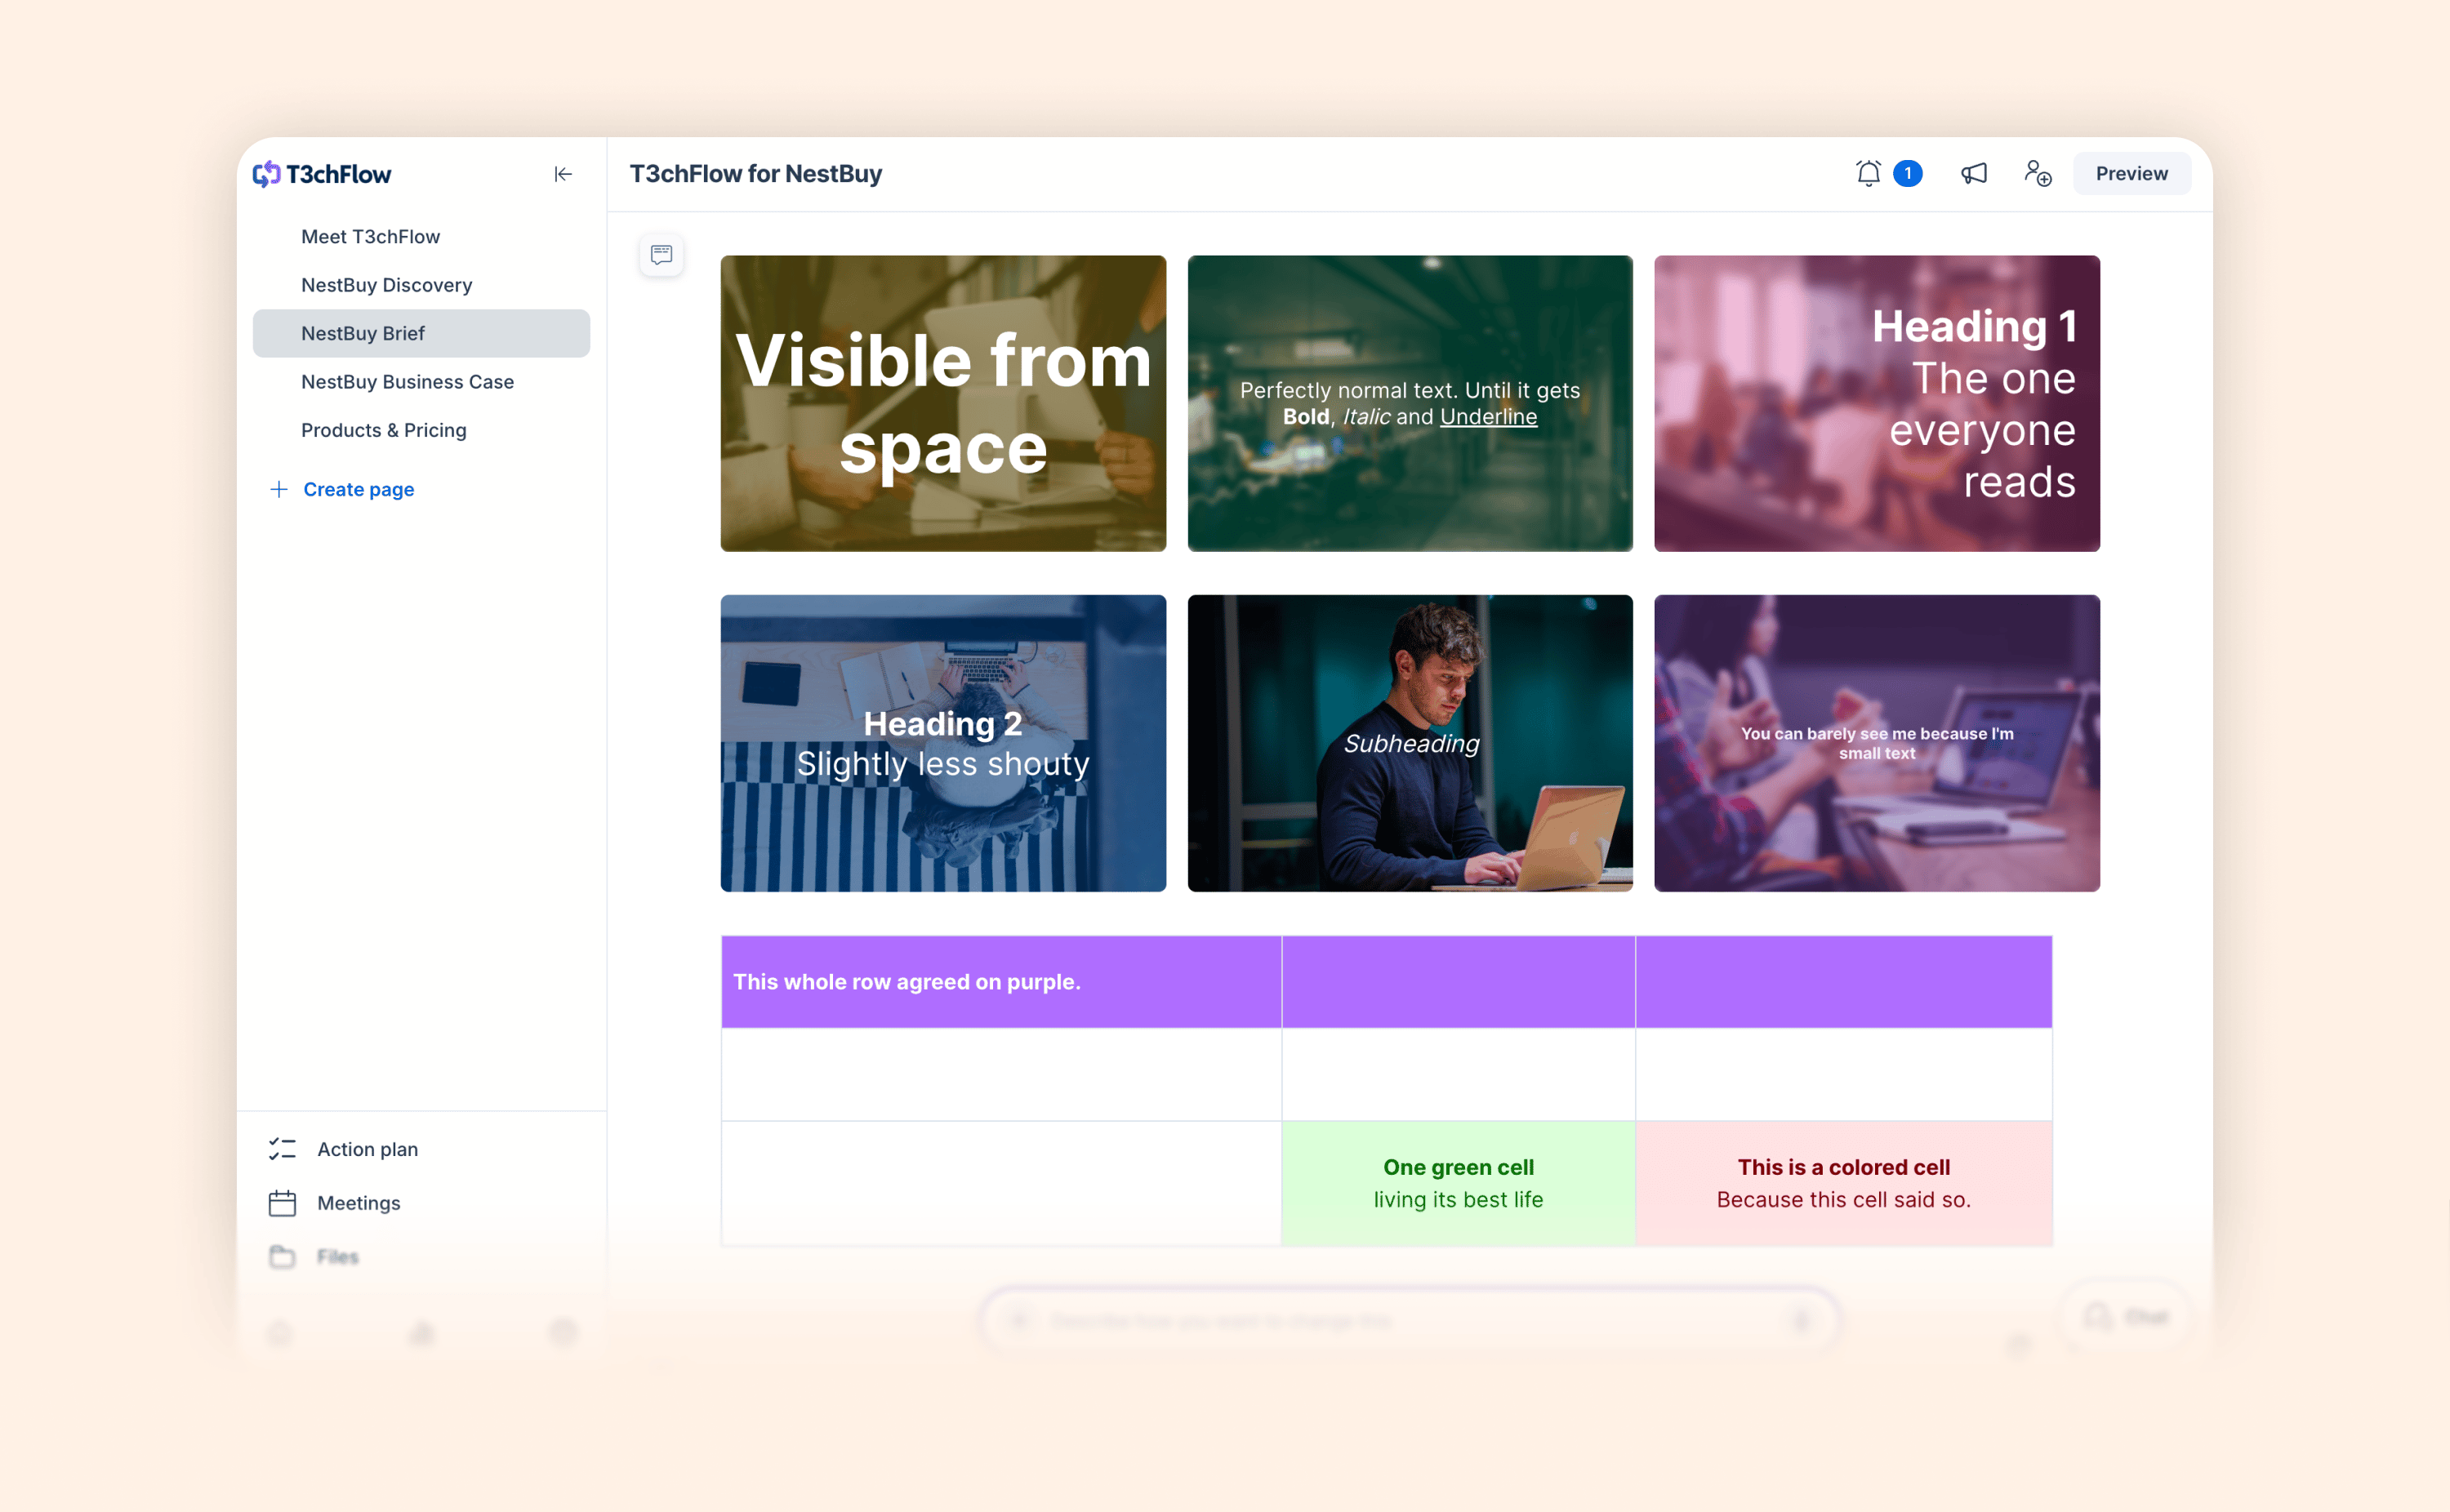Click the T3chFlow for NestBuy title

(755, 174)
